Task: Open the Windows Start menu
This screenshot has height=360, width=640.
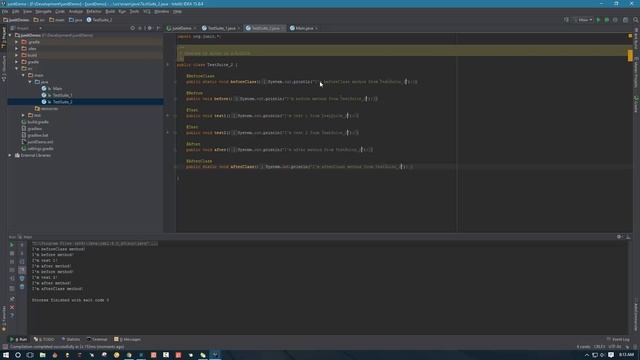Action: point(6,355)
